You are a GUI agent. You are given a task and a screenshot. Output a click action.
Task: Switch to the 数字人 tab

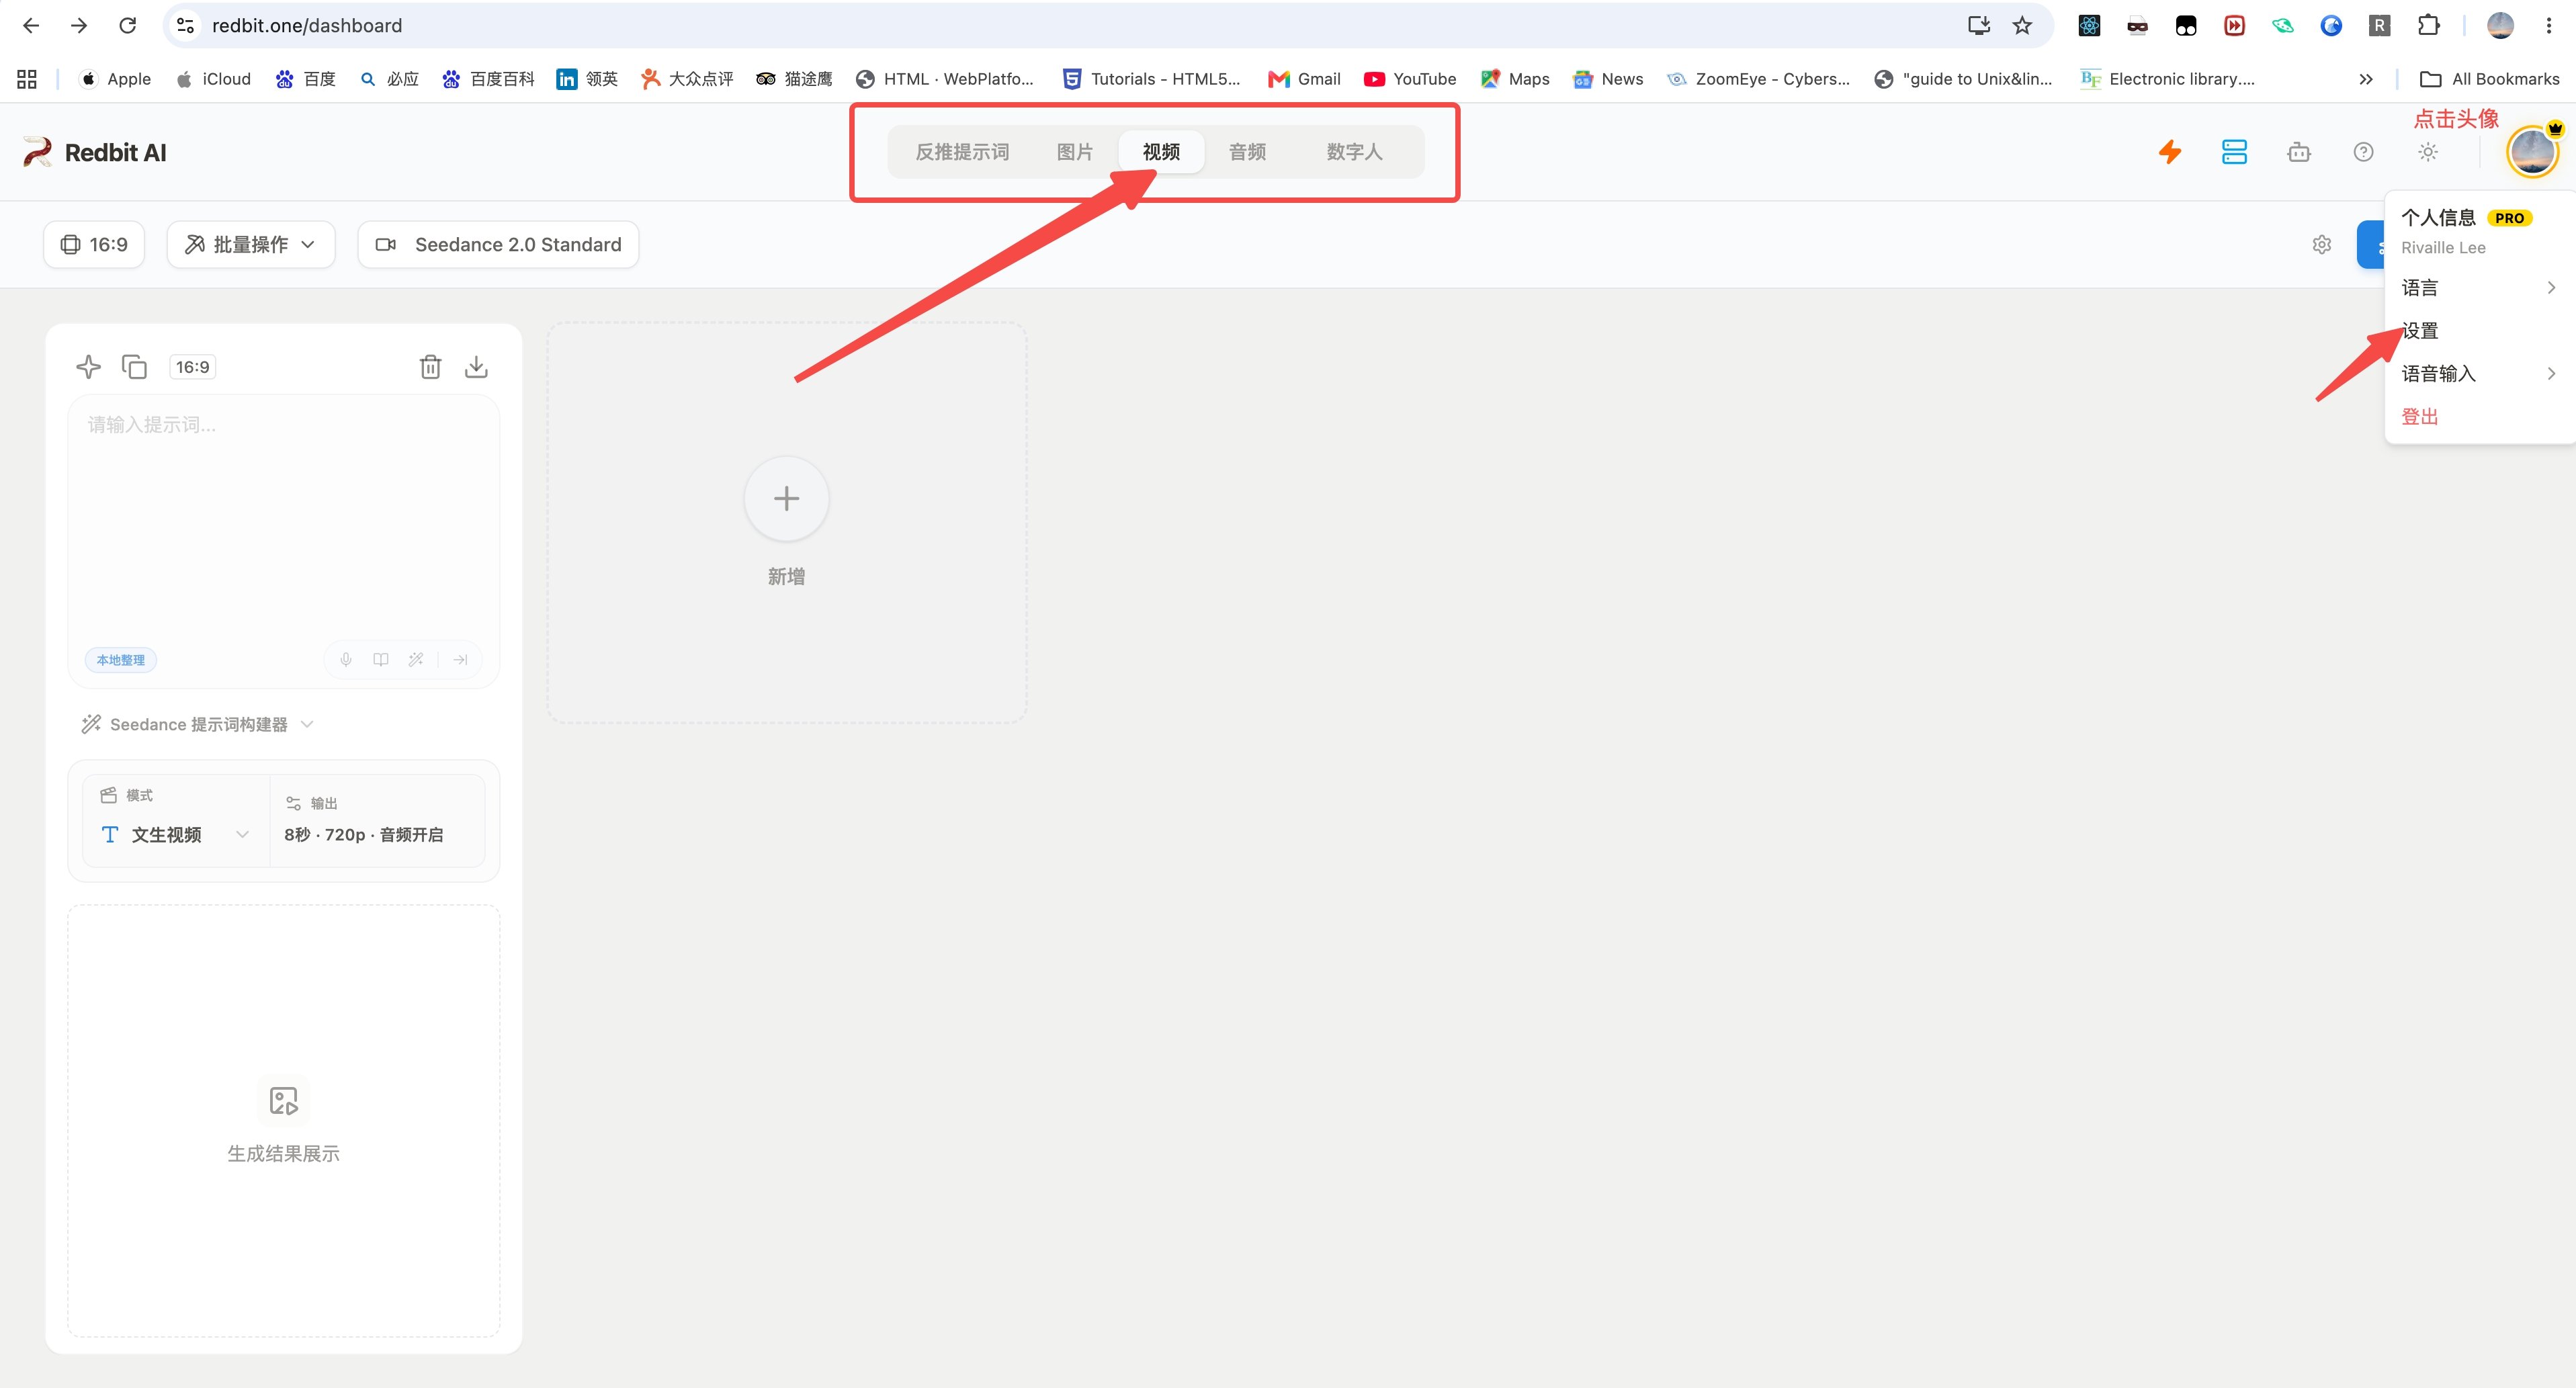point(1354,152)
